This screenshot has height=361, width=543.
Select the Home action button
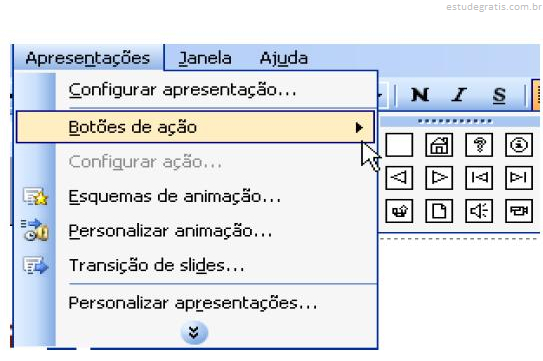coord(439,145)
